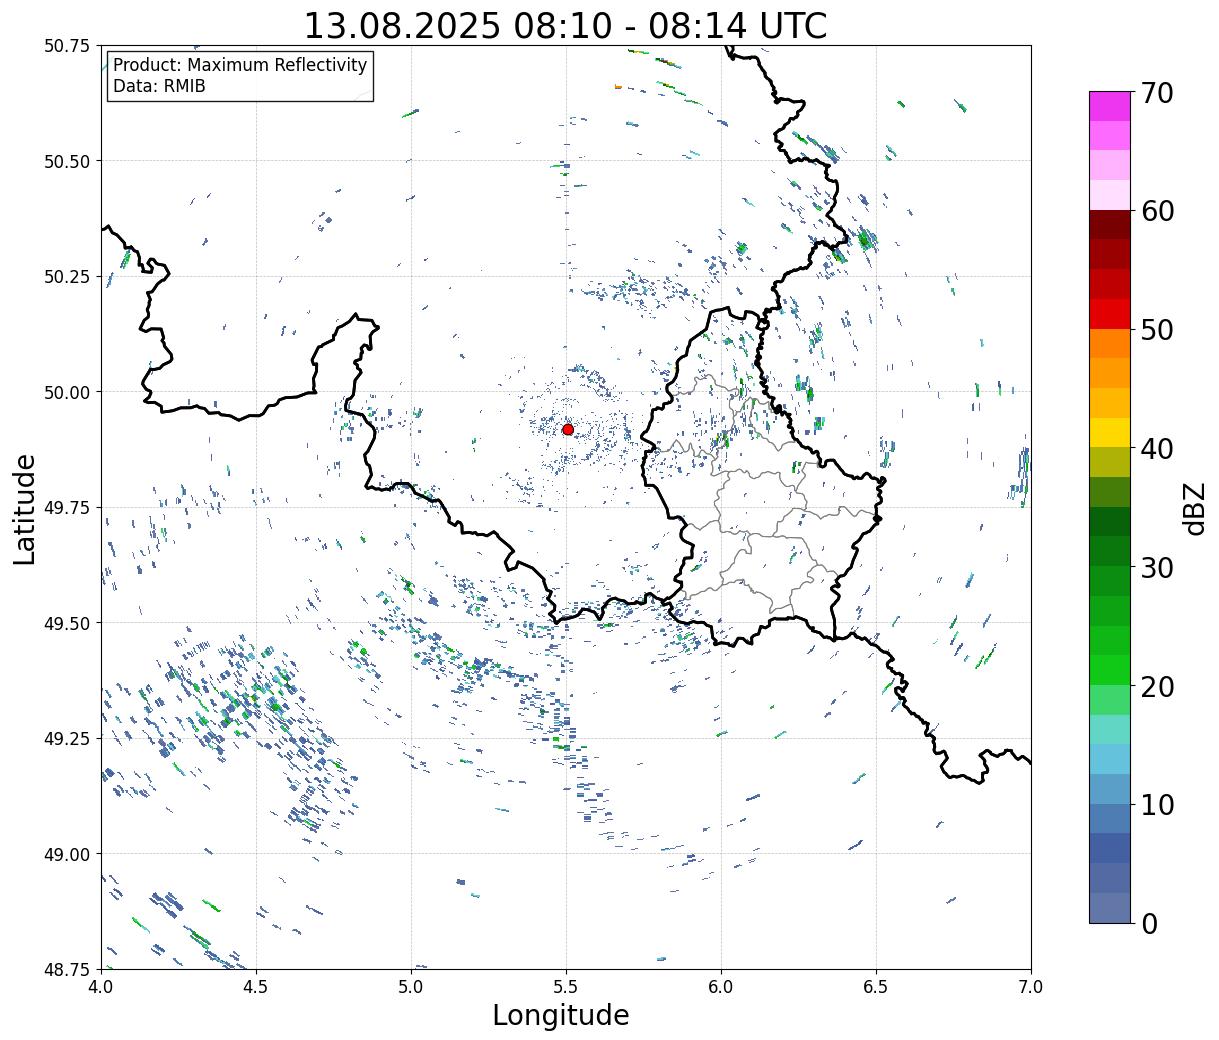Click the colorbar tick label 60

coord(1157,211)
